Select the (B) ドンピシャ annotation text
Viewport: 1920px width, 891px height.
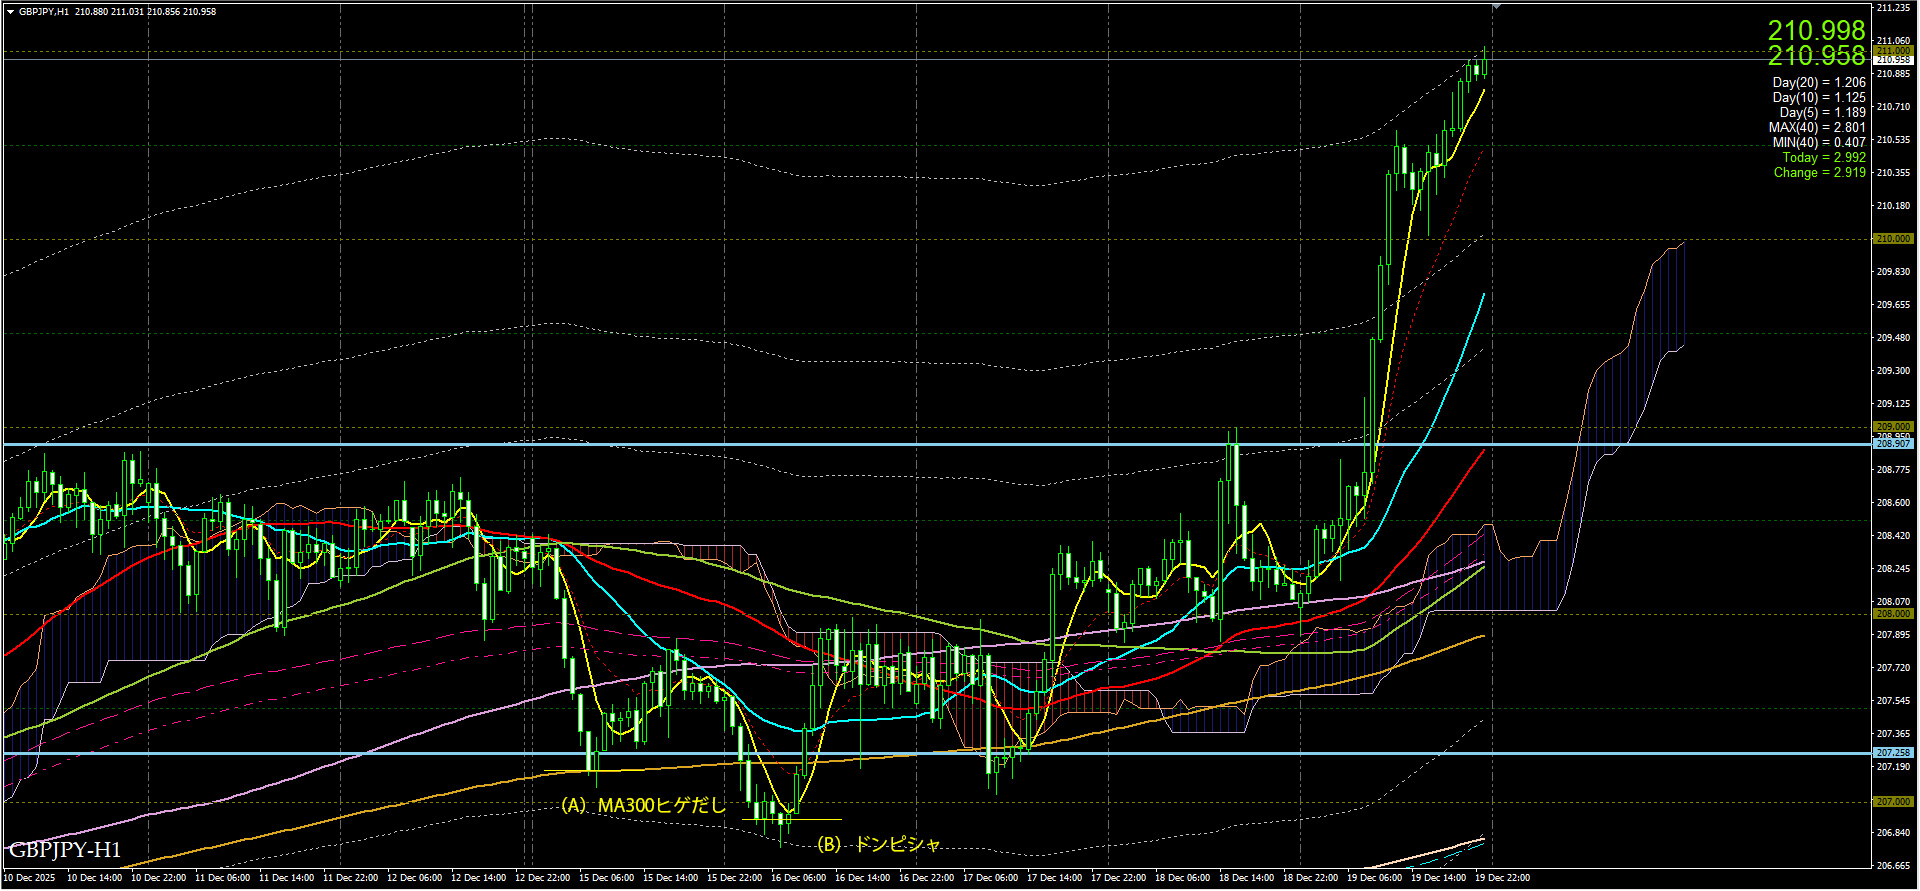click(x=879, y=844)
